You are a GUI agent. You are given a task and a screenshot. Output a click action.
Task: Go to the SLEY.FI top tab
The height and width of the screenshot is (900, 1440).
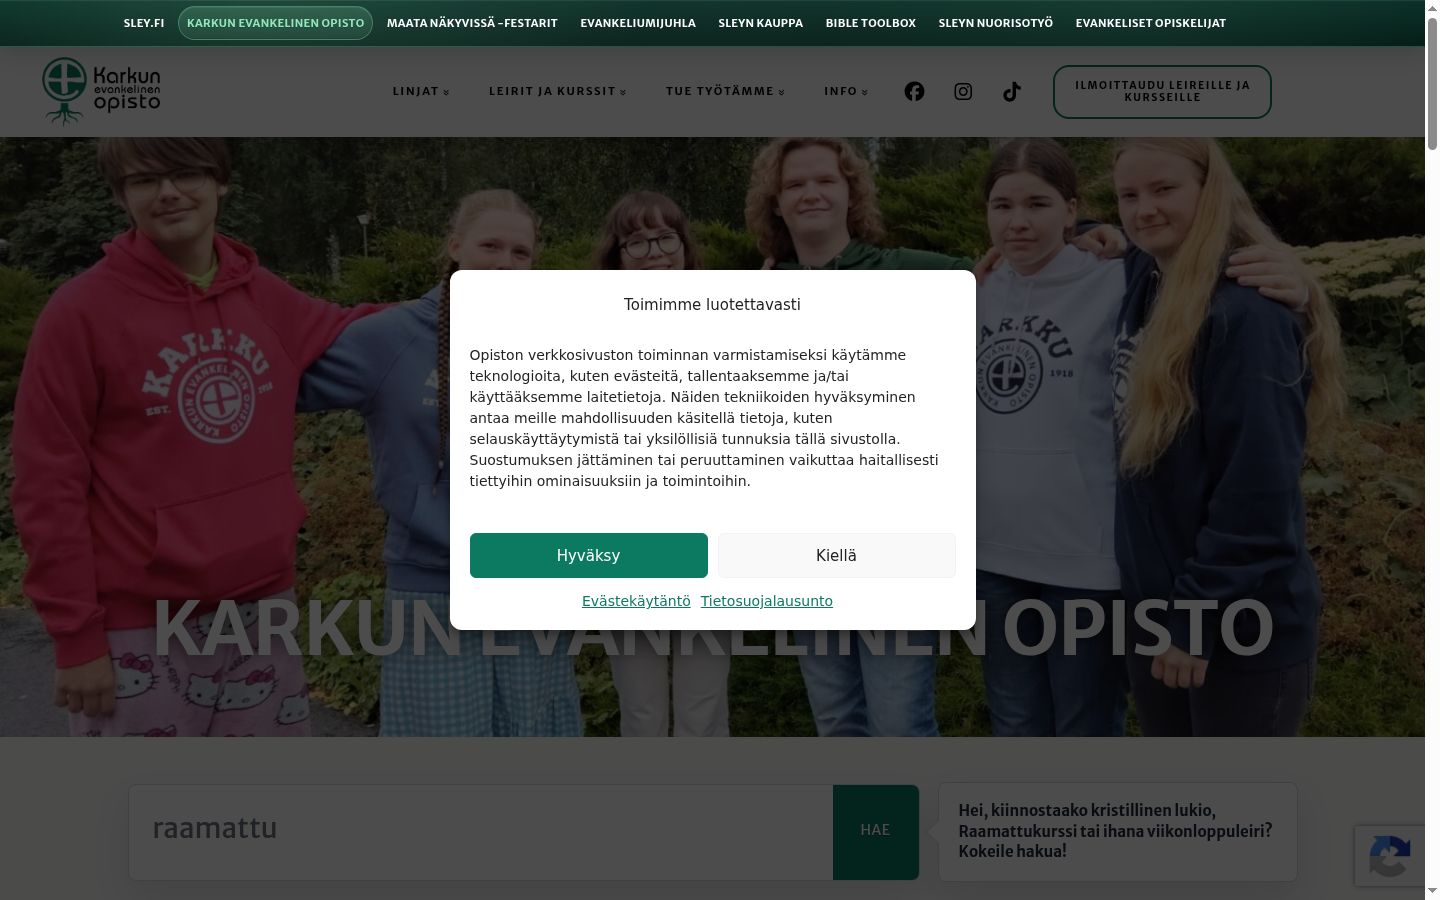click(x=144, y=23)
